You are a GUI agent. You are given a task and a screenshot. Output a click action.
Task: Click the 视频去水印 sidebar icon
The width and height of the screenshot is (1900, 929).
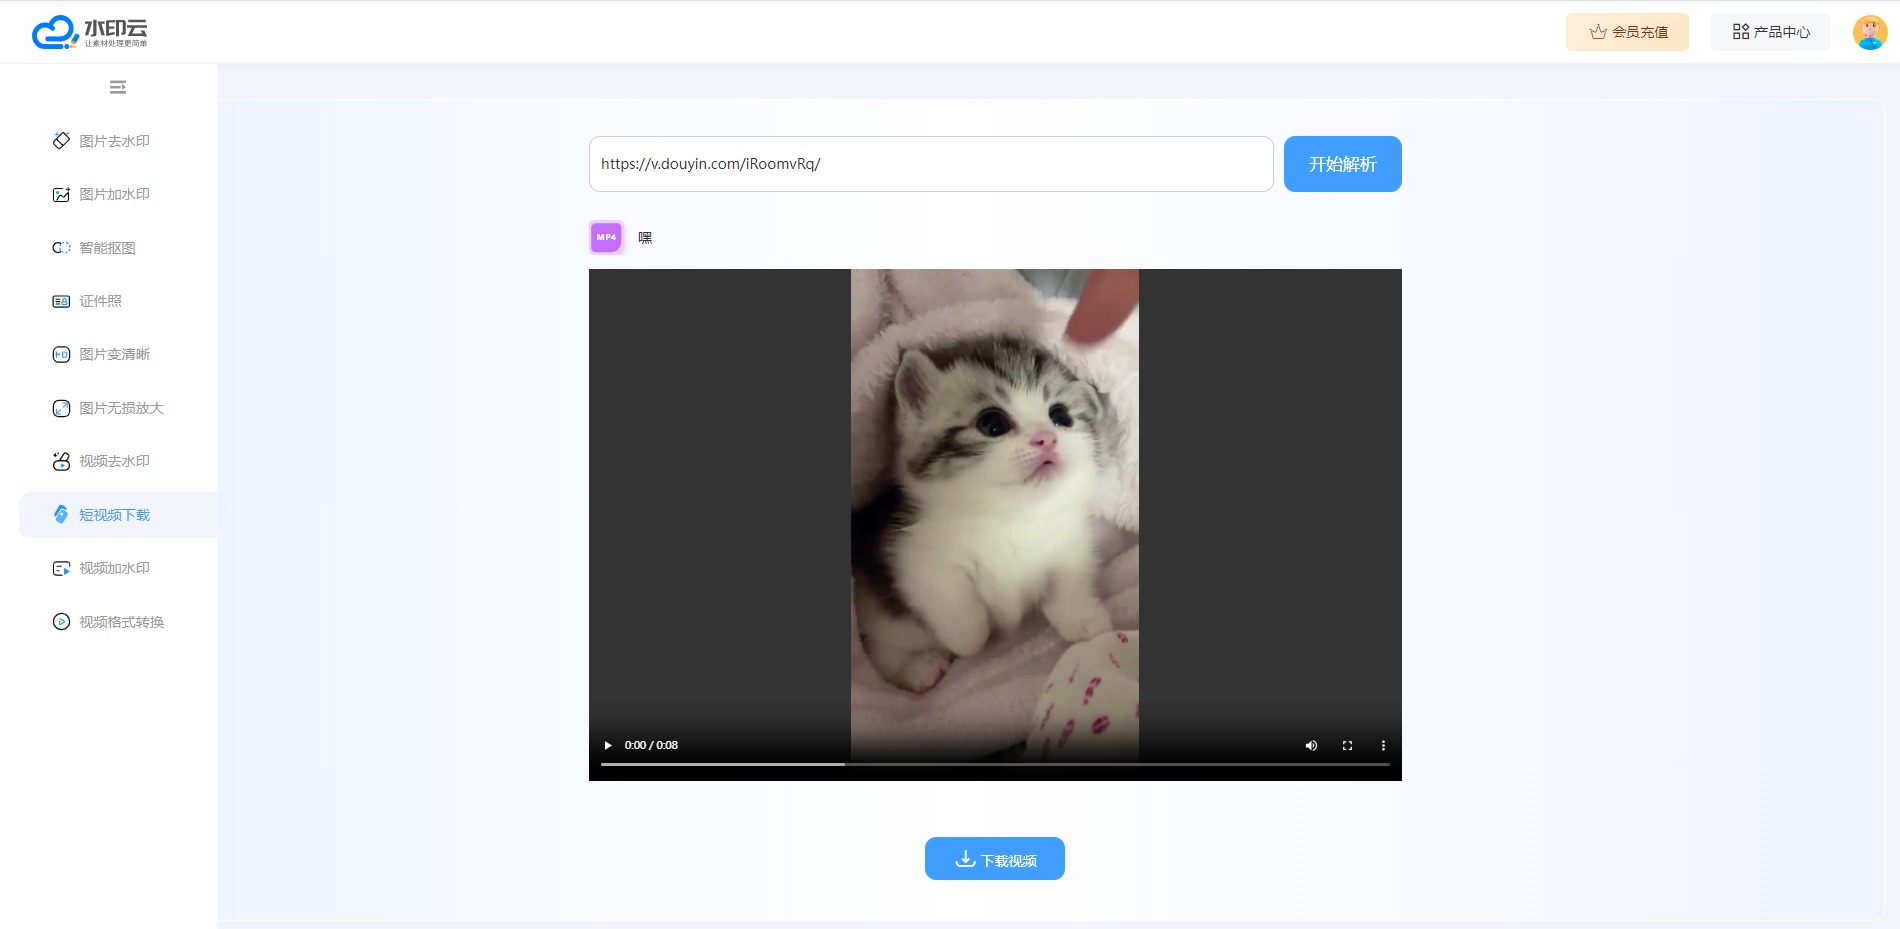point(61,461)
